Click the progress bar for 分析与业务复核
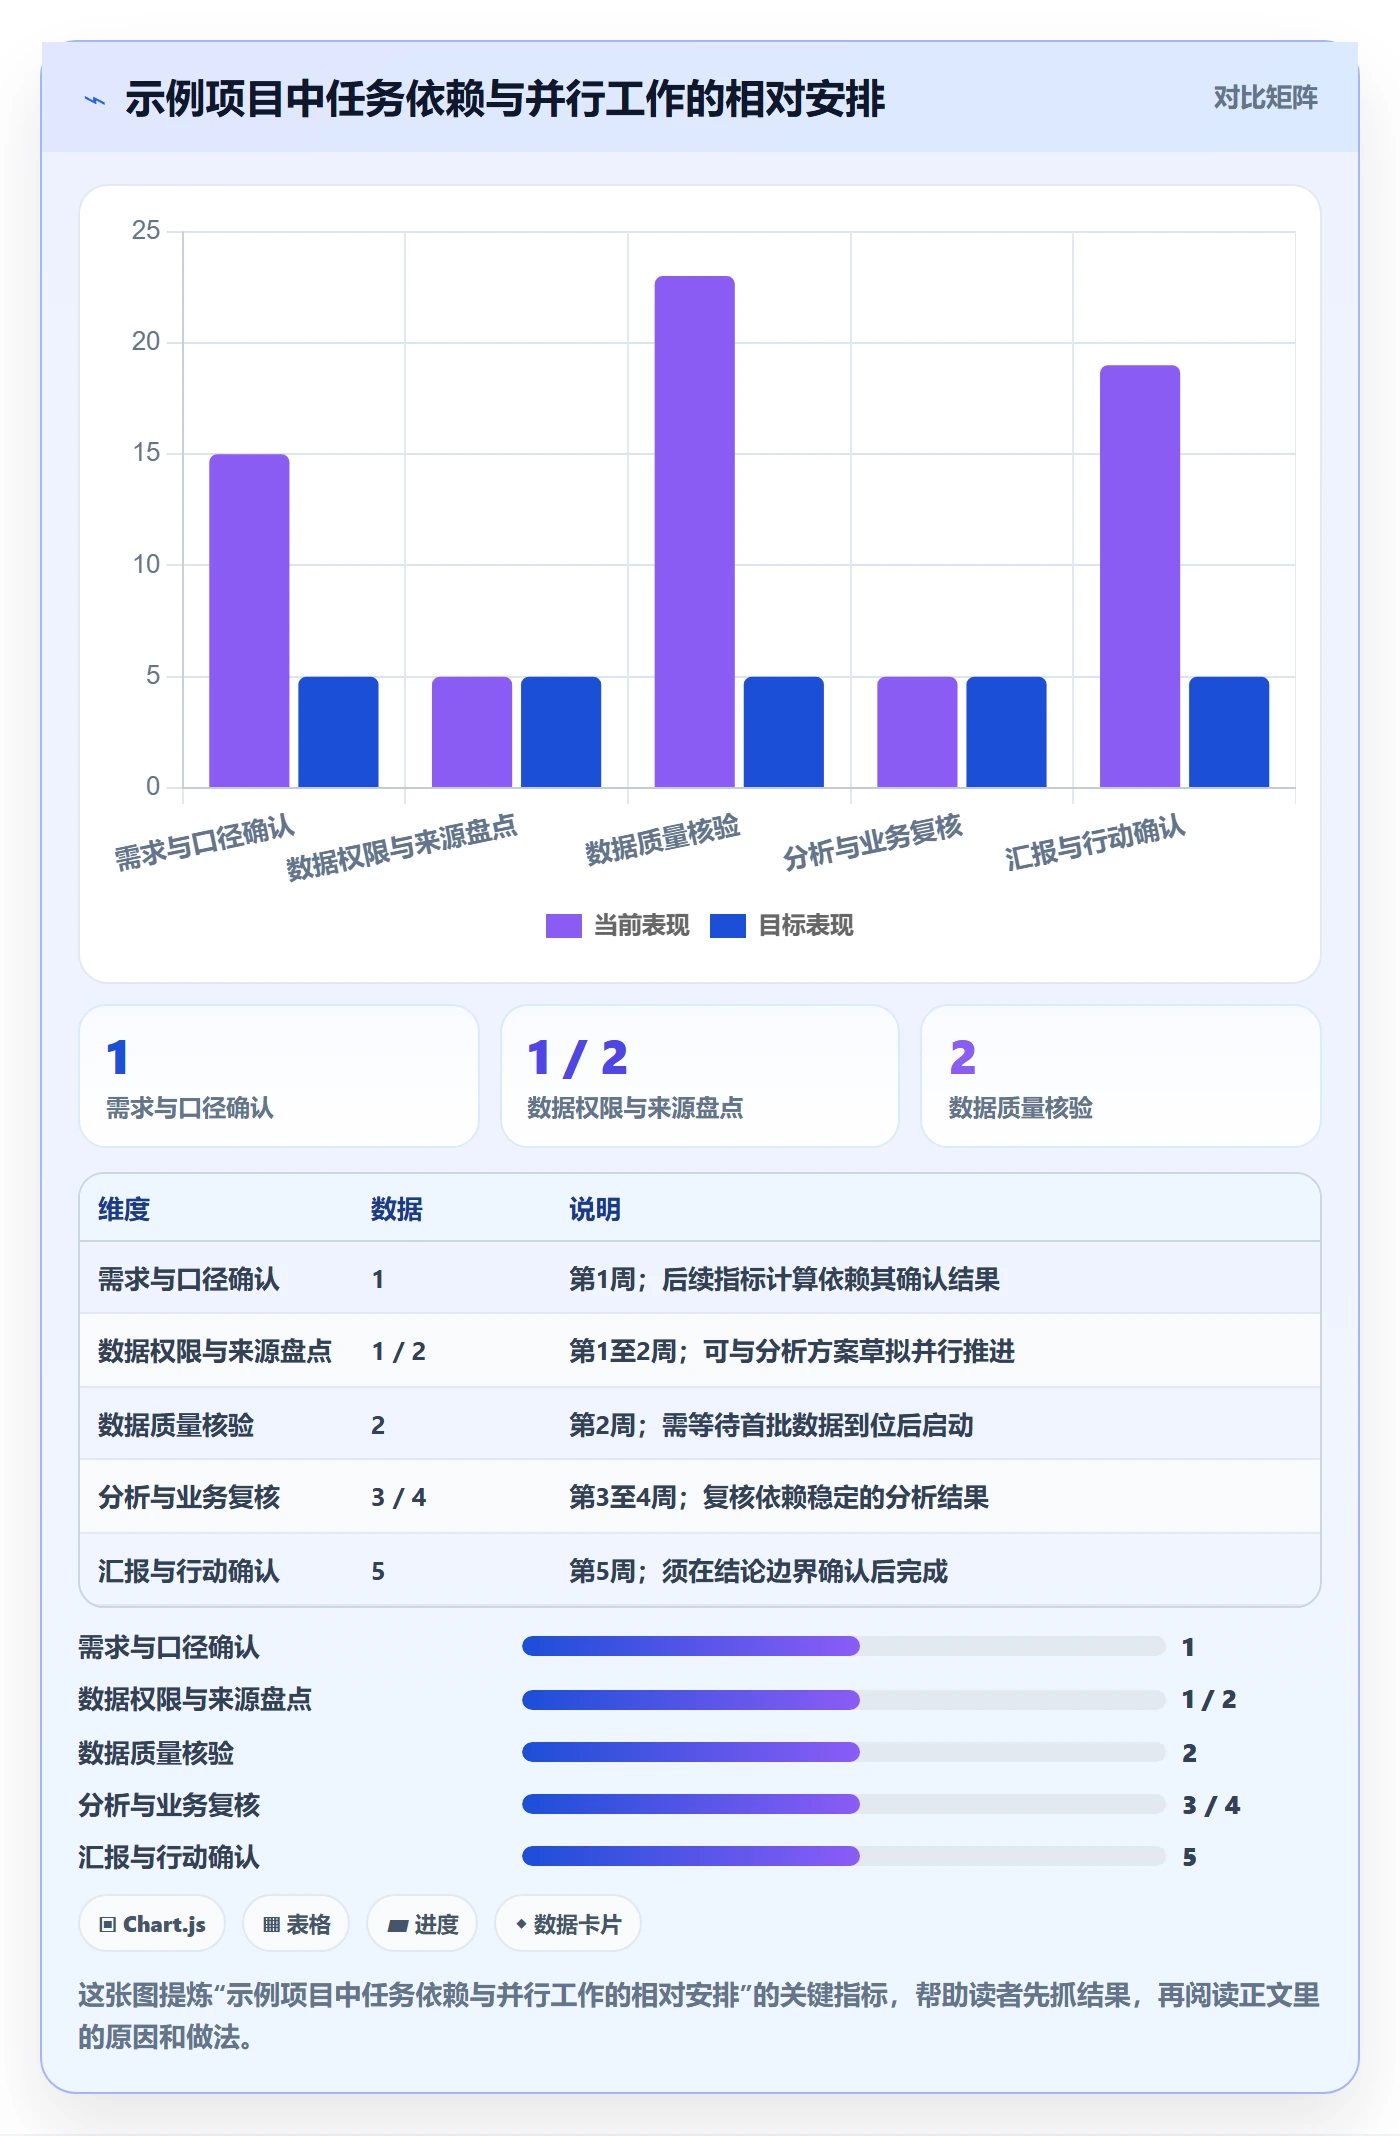Image resolution: width=1400 pixels, height=2136 pixels. click(x=843, y=1804)
